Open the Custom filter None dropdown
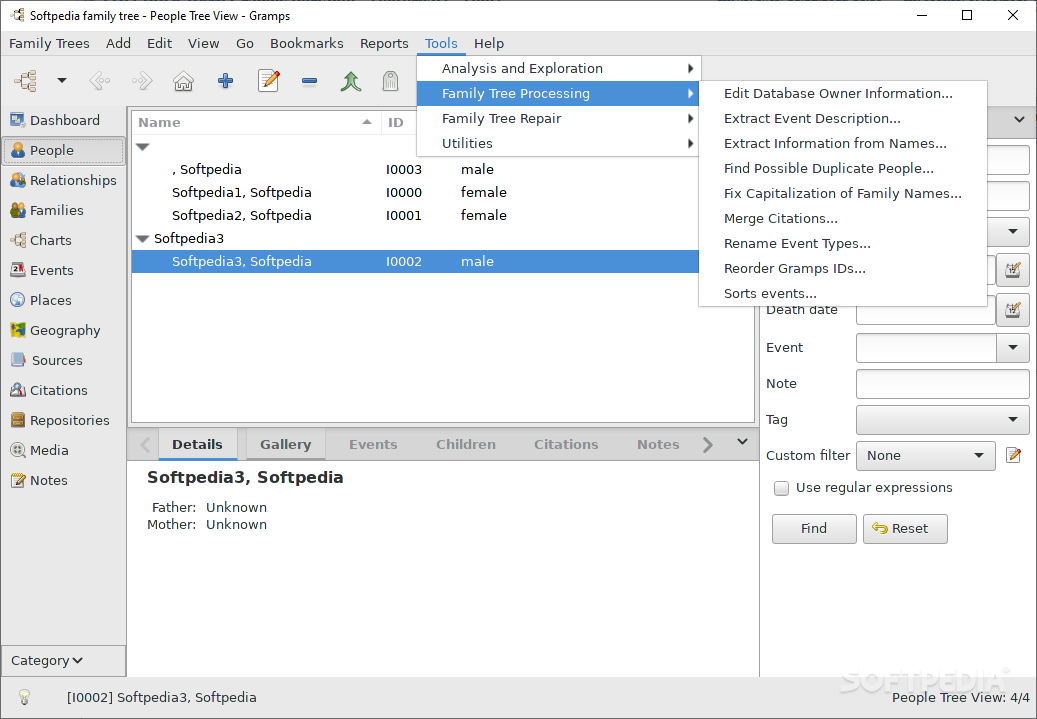The width and height of the screenshot is (1037, 719). tap(926, 456)
